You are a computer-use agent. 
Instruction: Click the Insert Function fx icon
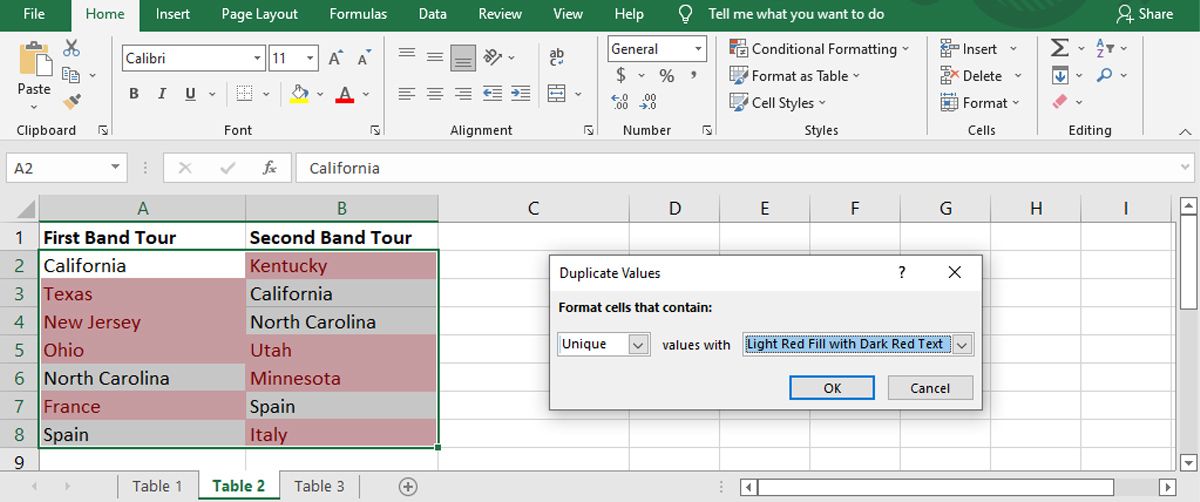(x=270, y=168)
